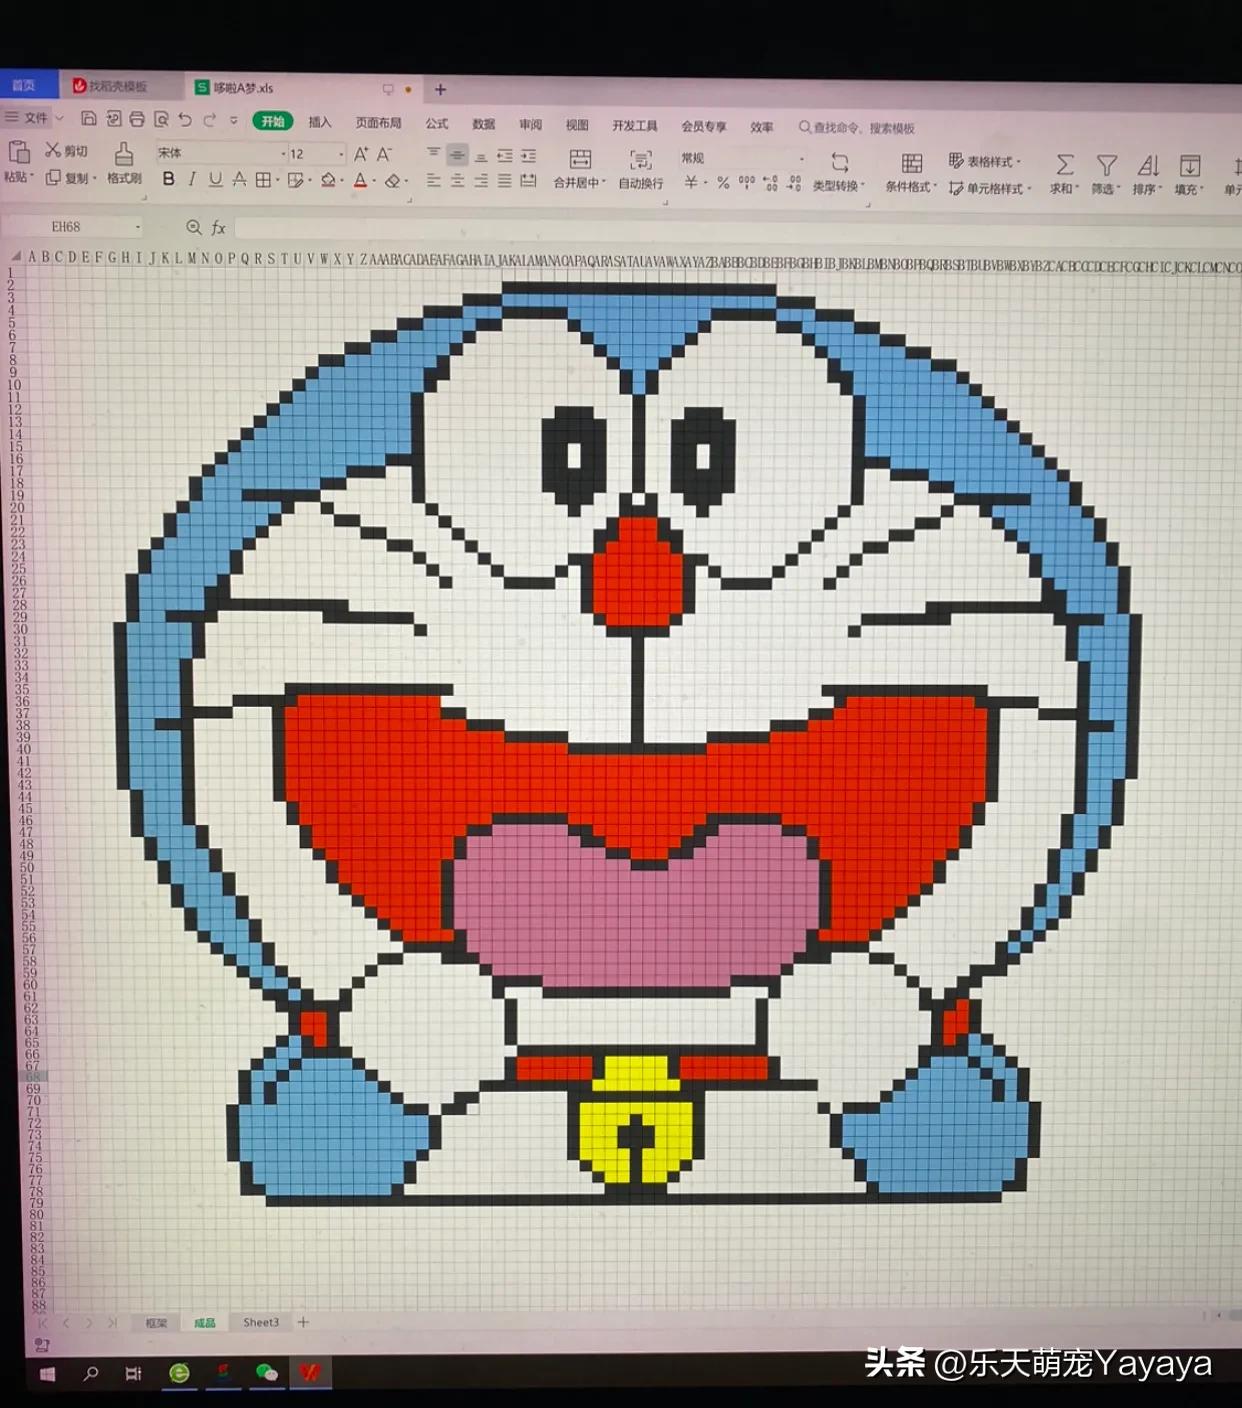Click the distributed alignment icon
Image resolution: width=1242 pixels, height=1408 pixels.
tap(529, 181)
